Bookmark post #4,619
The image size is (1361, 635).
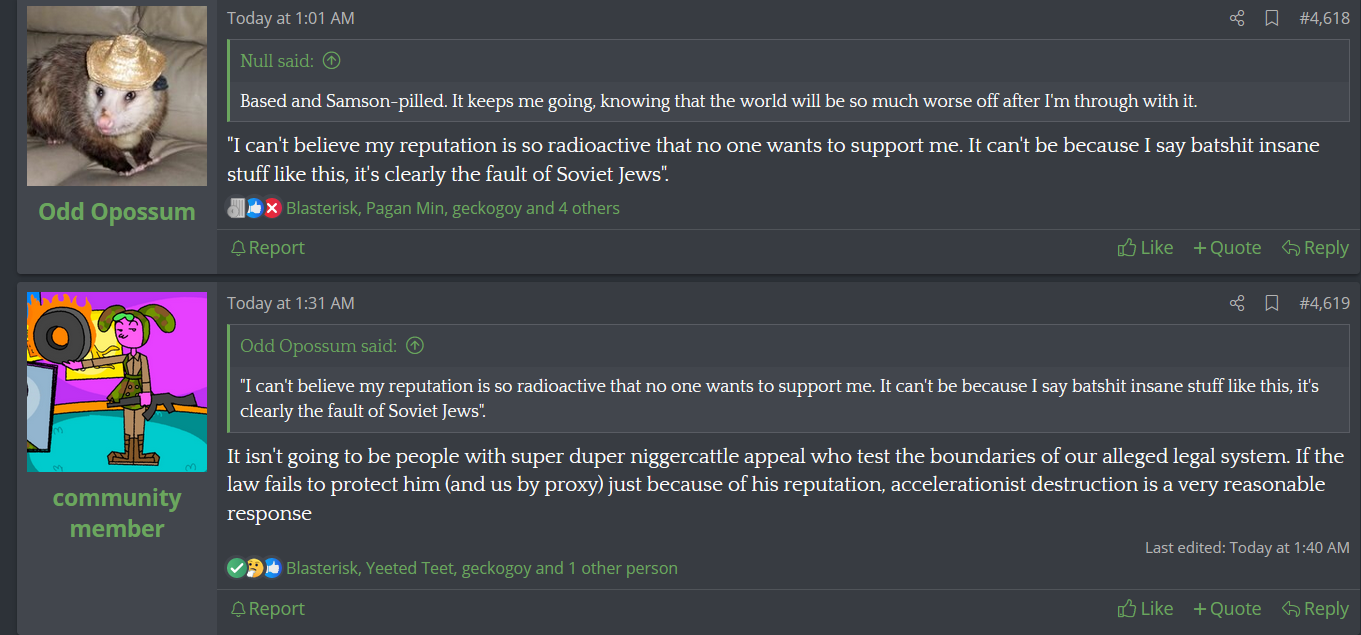[1272, 303]
